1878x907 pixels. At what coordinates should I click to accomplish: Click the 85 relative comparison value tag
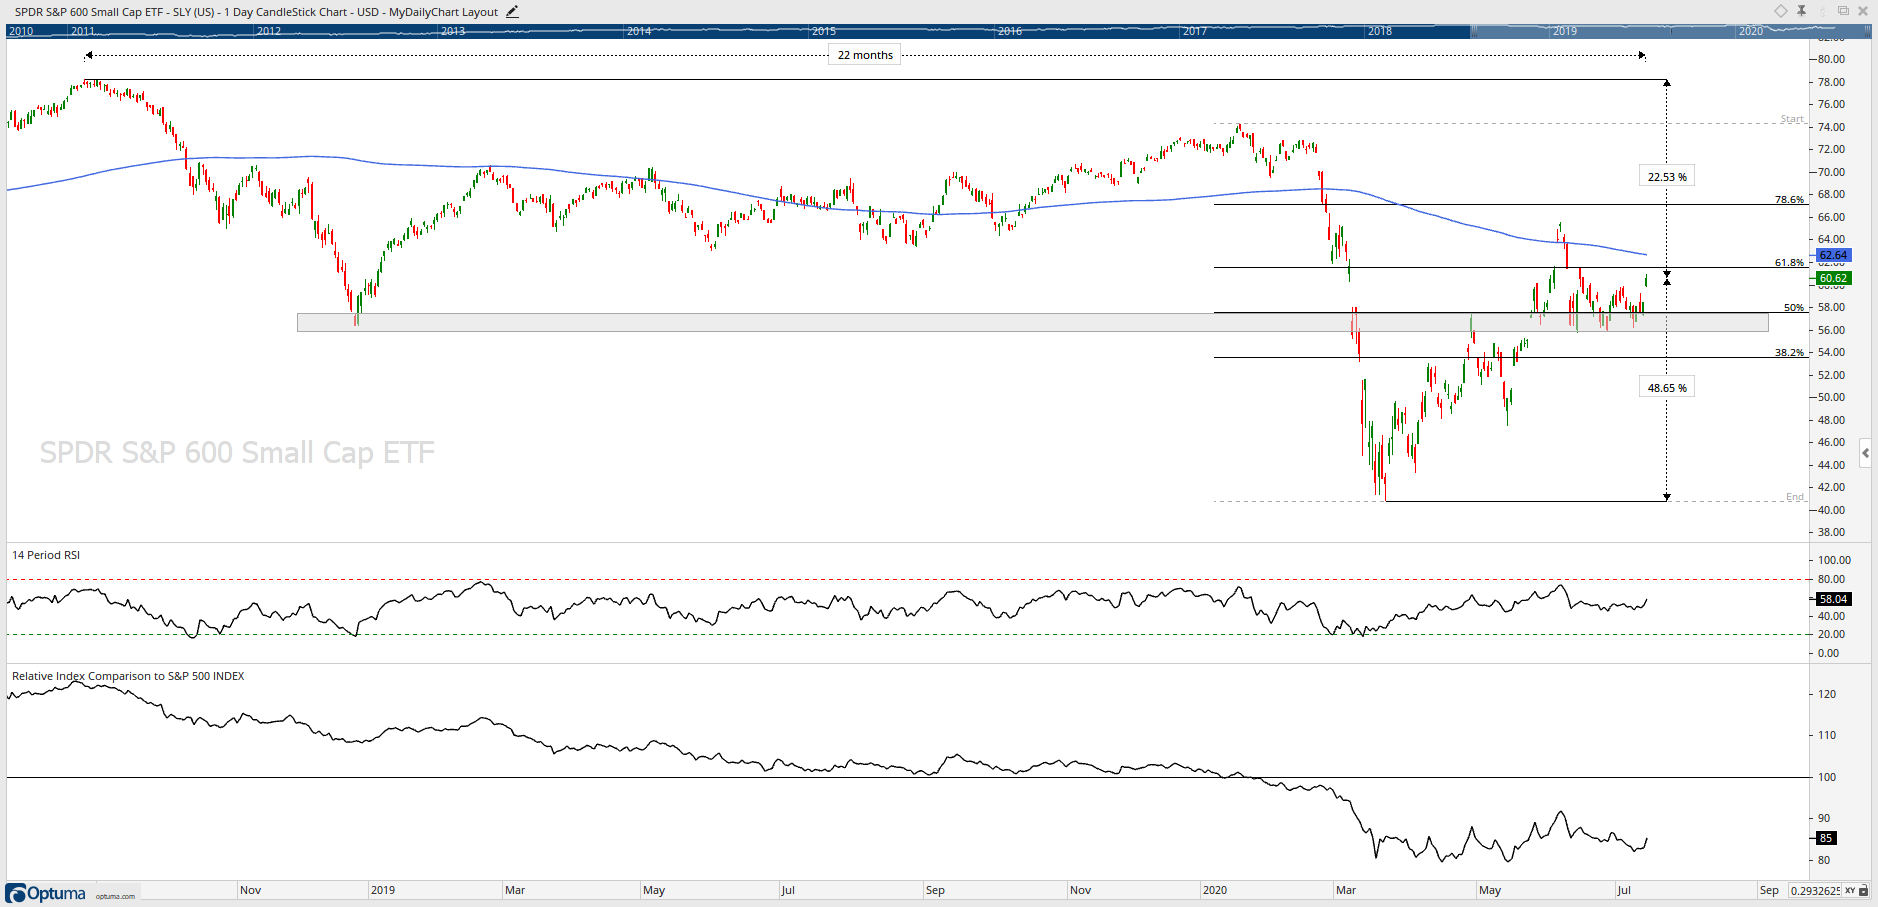pos(1826,839)
